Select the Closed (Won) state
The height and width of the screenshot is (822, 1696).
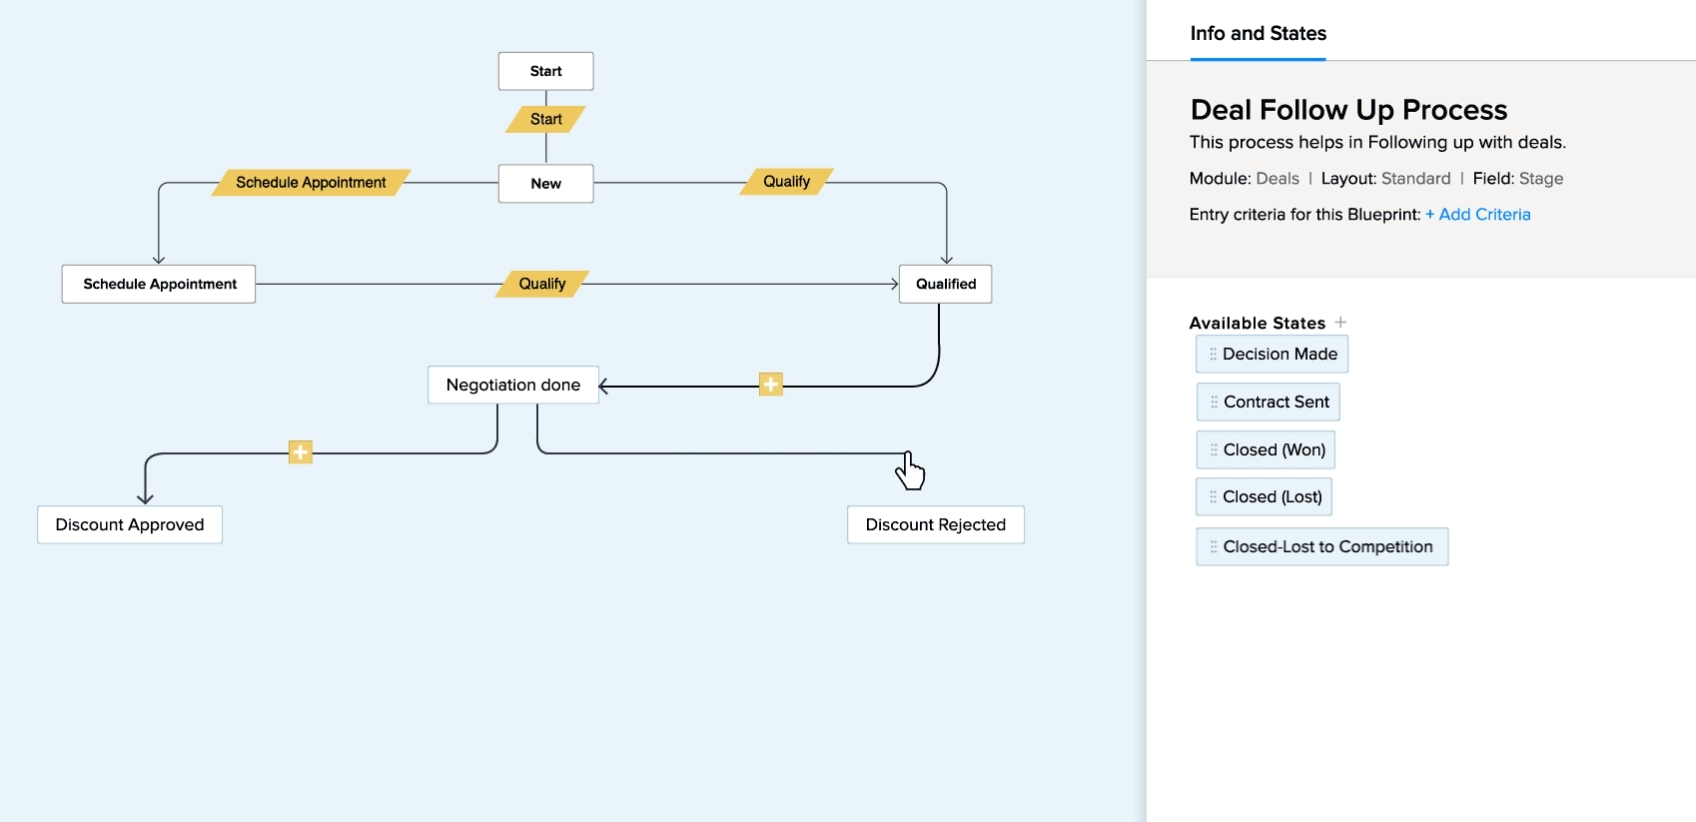click(x=1266, y=450)
